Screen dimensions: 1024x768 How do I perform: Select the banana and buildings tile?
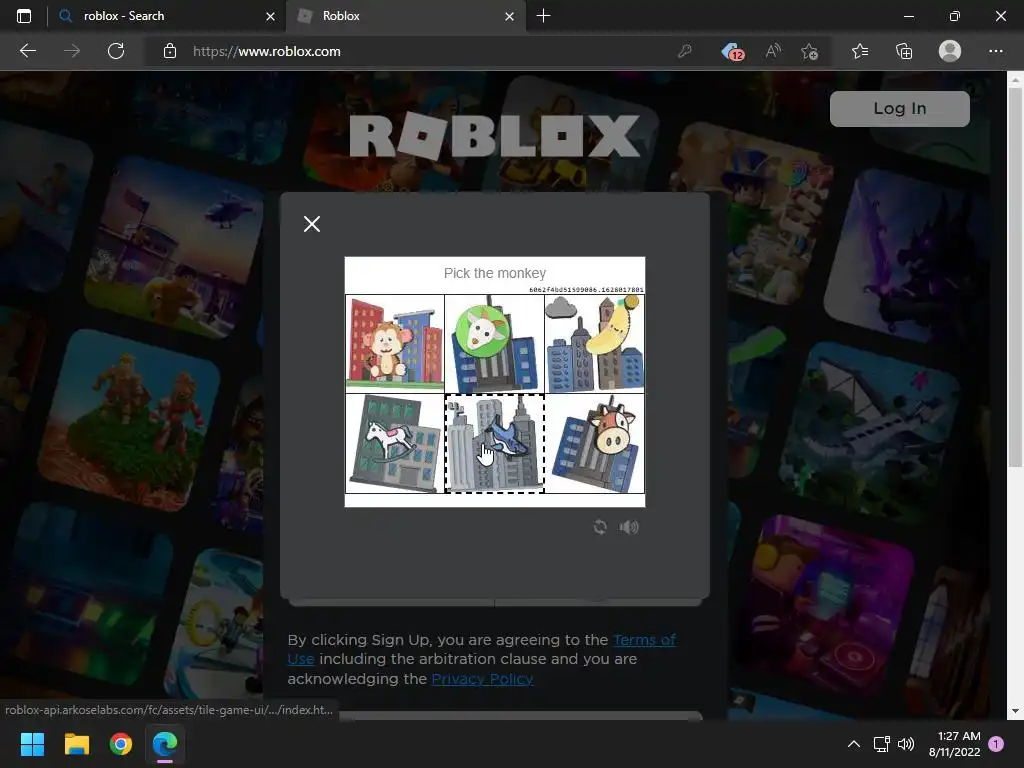coord(594,344)
